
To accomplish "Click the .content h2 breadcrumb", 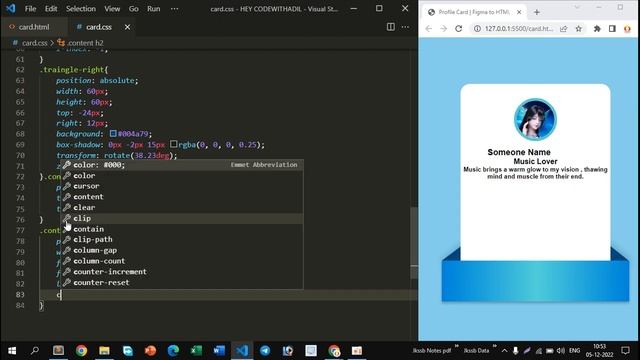I will [85, 43].
